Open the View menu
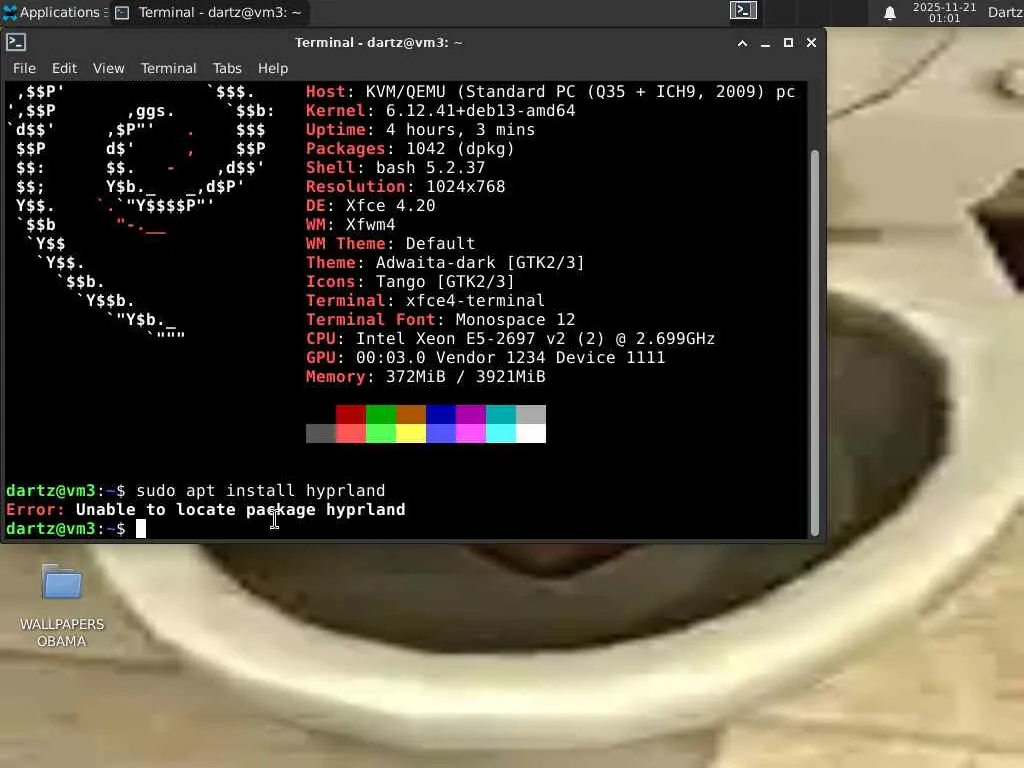This screenshot has width=1024, height=768. 108,69
